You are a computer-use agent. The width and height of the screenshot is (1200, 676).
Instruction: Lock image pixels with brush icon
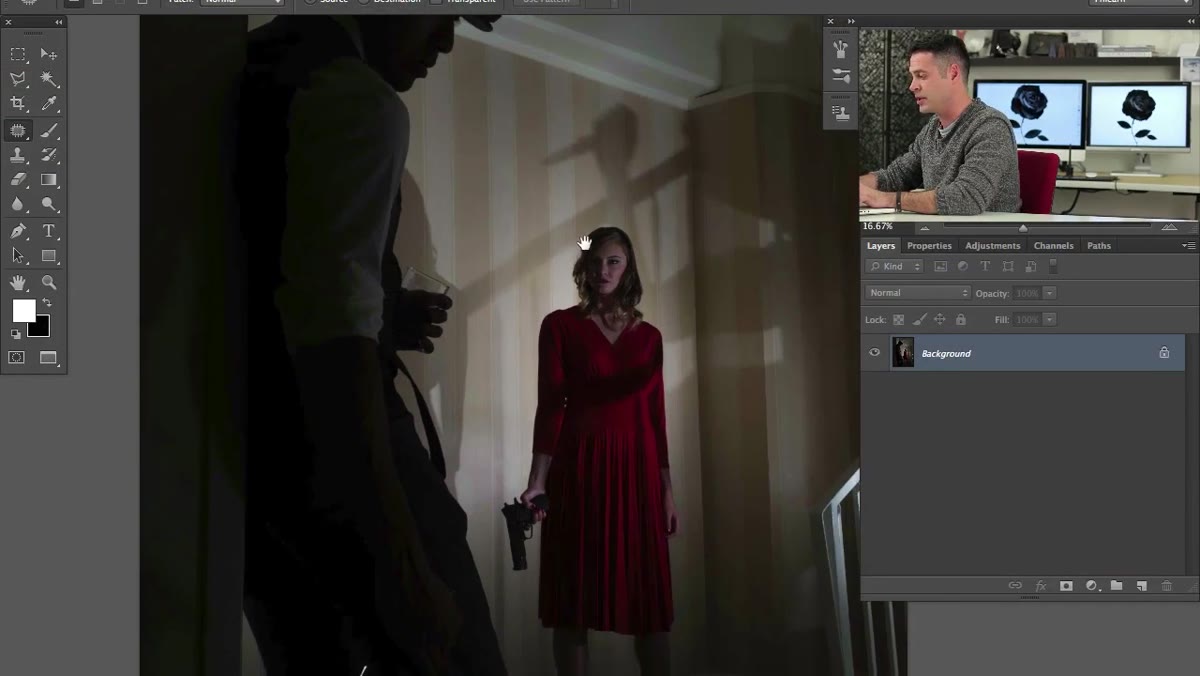pyautogui.click(x=919, y=319)
